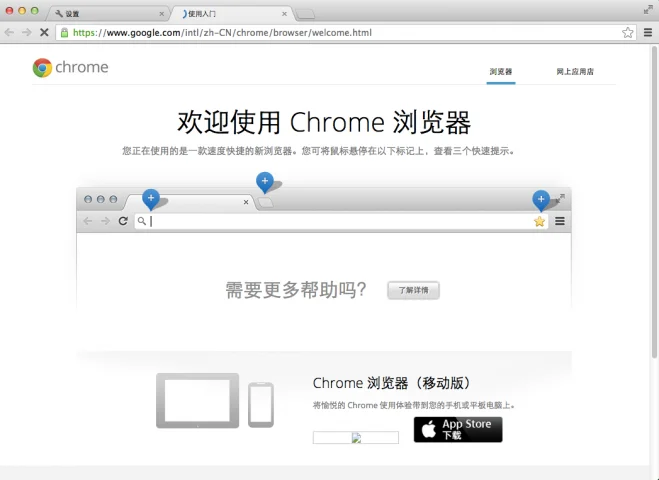Click the illustrated tab close X
The width and height of the screenshot is (659, 480).
tap(246, 202)
